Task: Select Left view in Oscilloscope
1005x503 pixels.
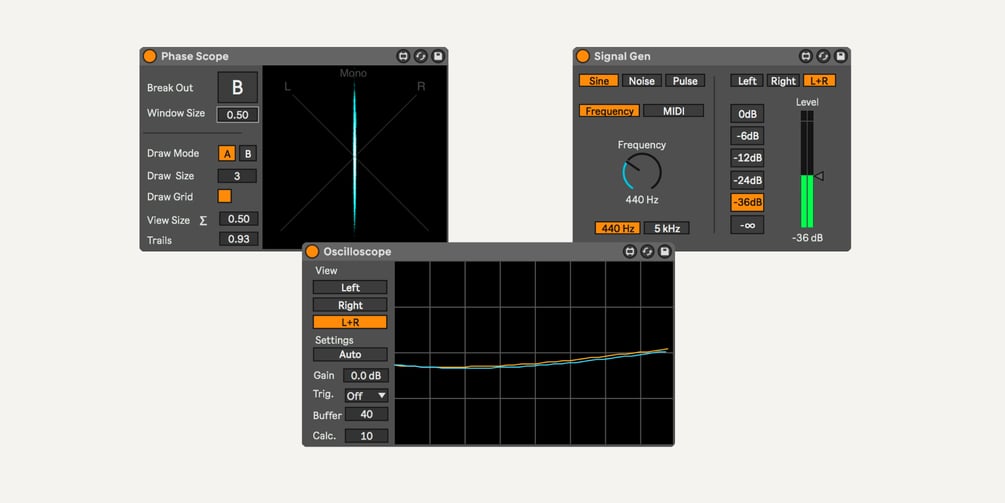Action: [350, 288]
